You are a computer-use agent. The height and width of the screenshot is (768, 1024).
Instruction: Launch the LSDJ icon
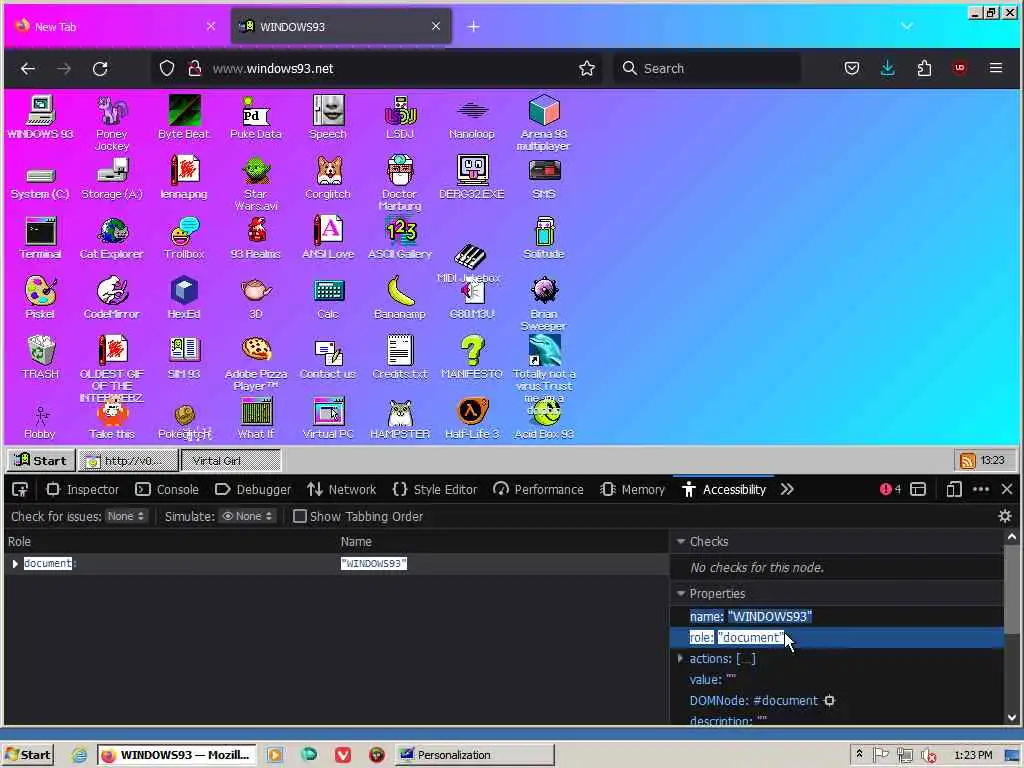click(400, 117)
